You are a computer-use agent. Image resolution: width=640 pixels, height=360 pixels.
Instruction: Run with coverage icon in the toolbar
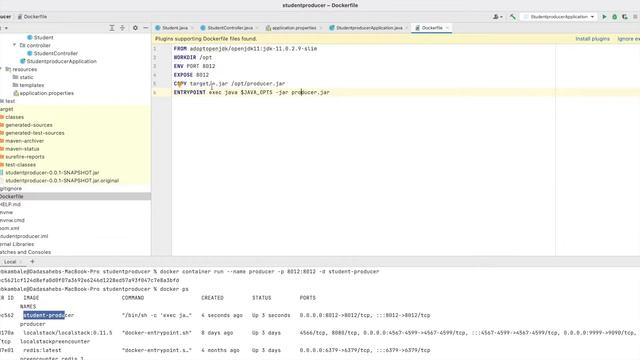[x=624, y=17]
